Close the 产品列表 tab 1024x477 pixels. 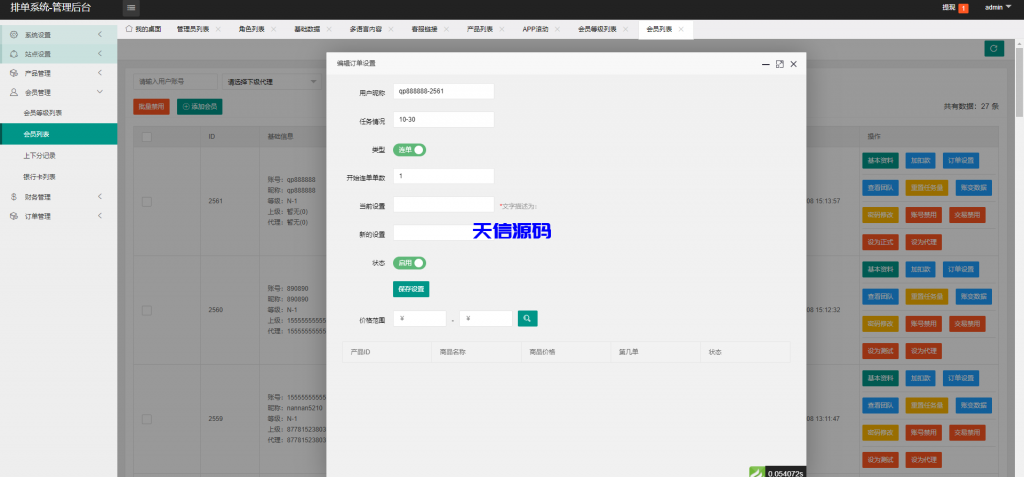[502, 29]
